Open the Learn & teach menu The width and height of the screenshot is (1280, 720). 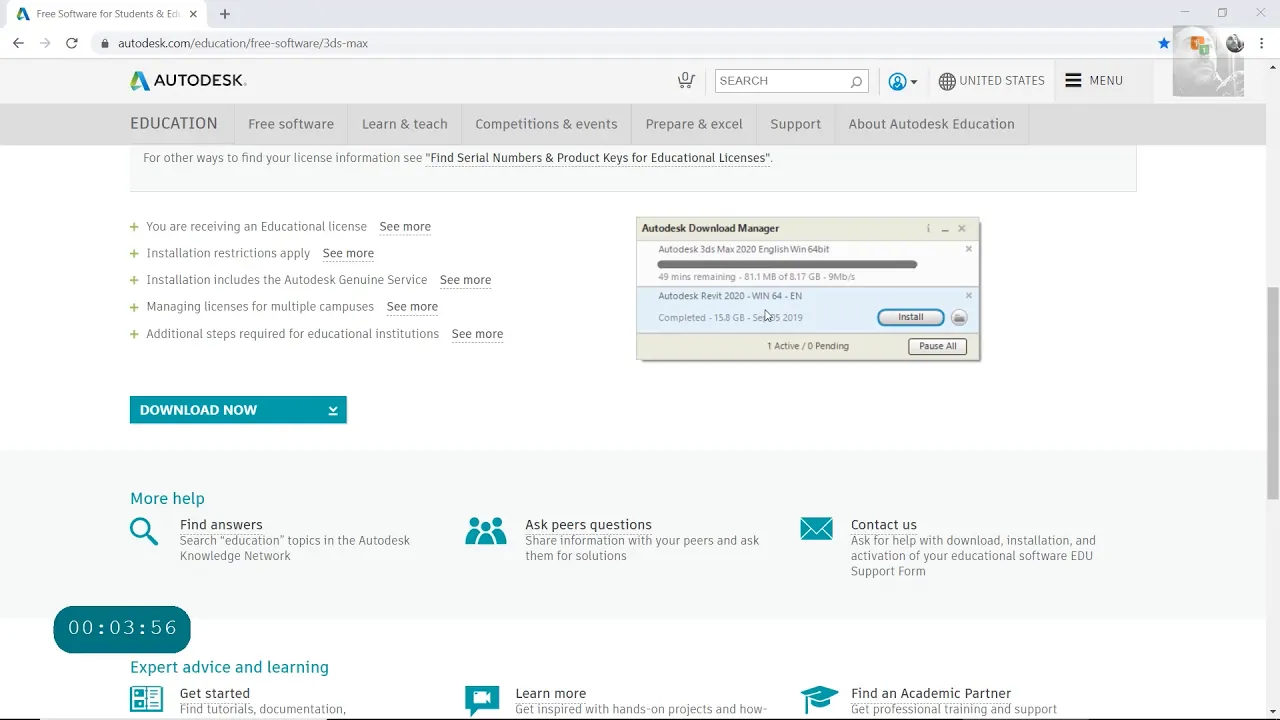click(405, 124)
